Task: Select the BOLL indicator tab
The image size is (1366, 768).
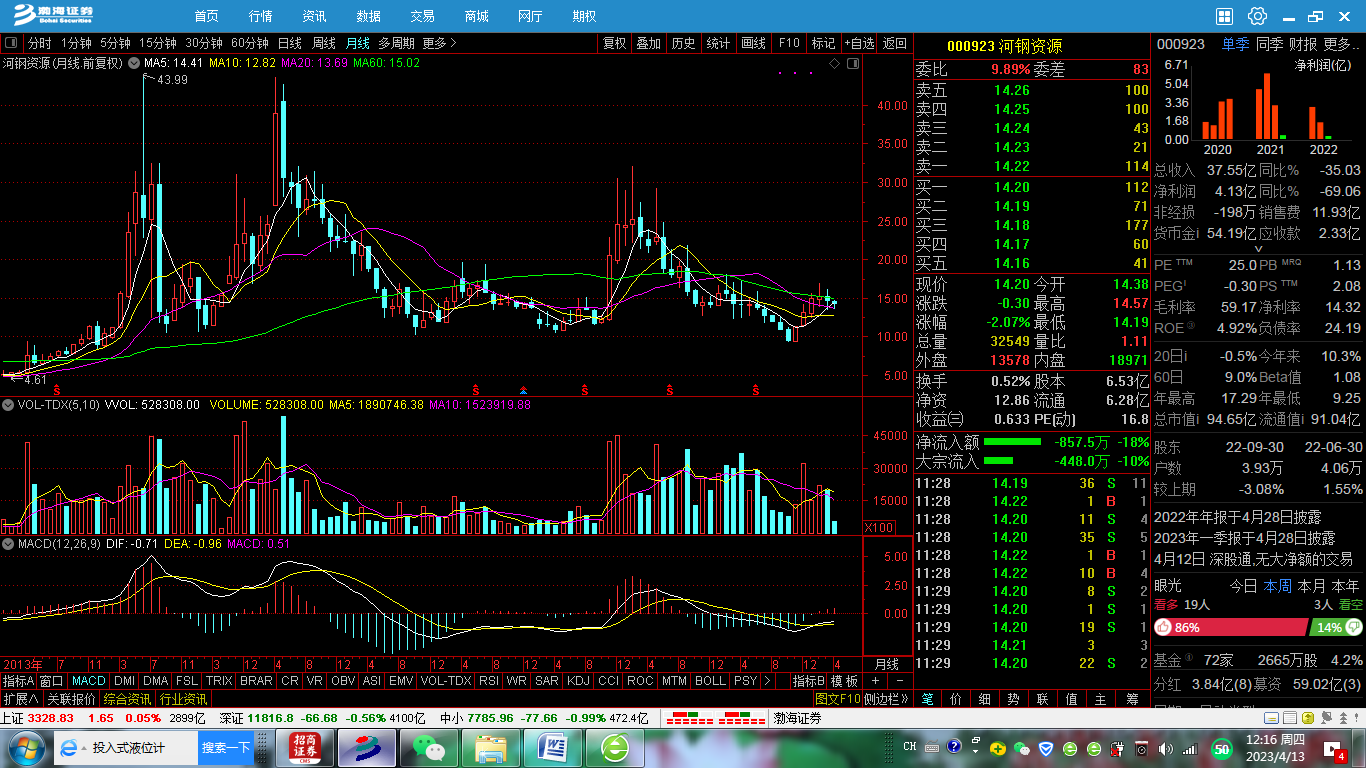Action: [x=710, y=681]
